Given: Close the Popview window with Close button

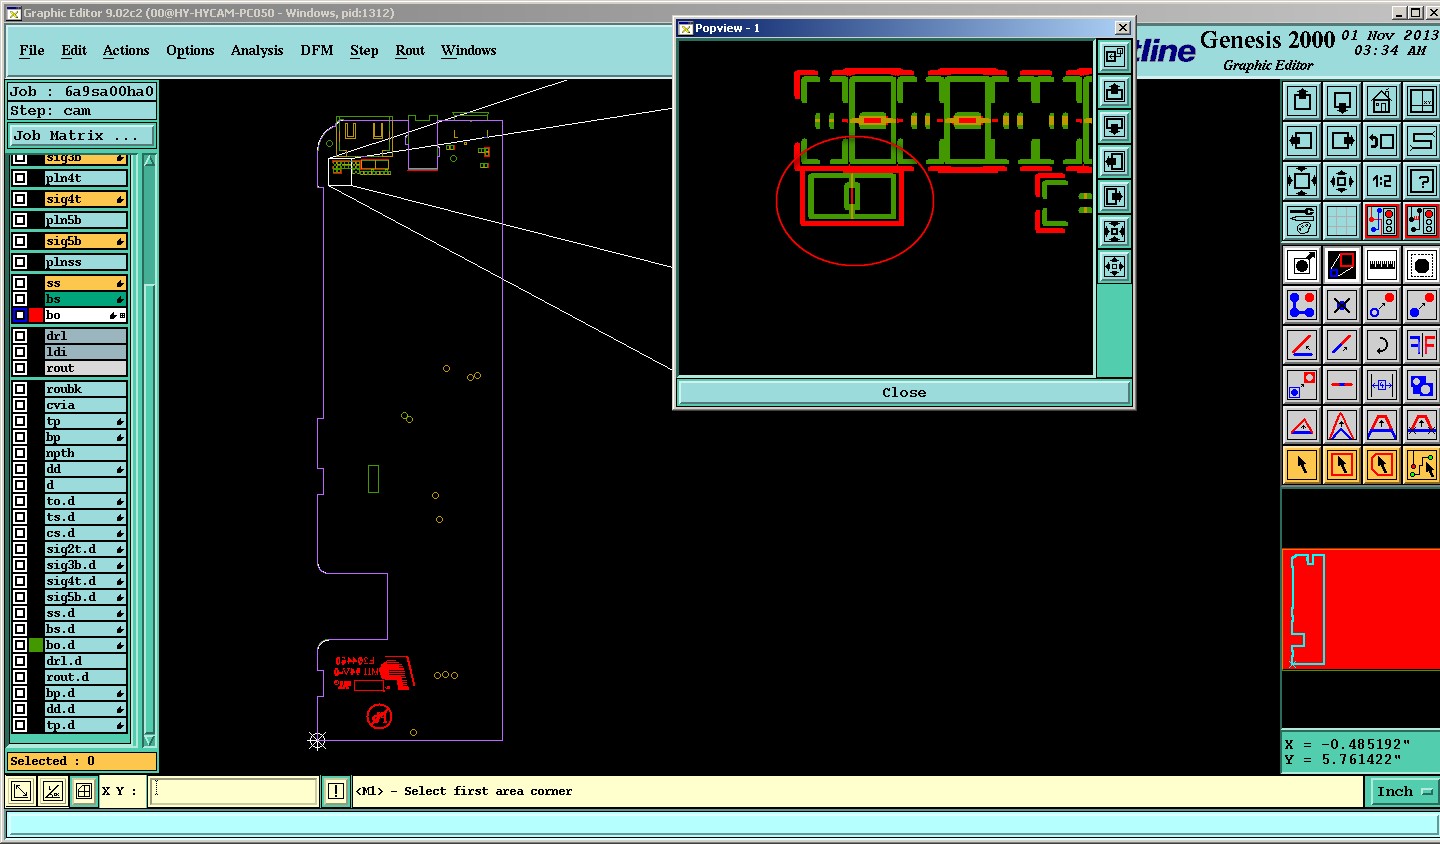Looking at the screenshot, I should click(904, 392).
